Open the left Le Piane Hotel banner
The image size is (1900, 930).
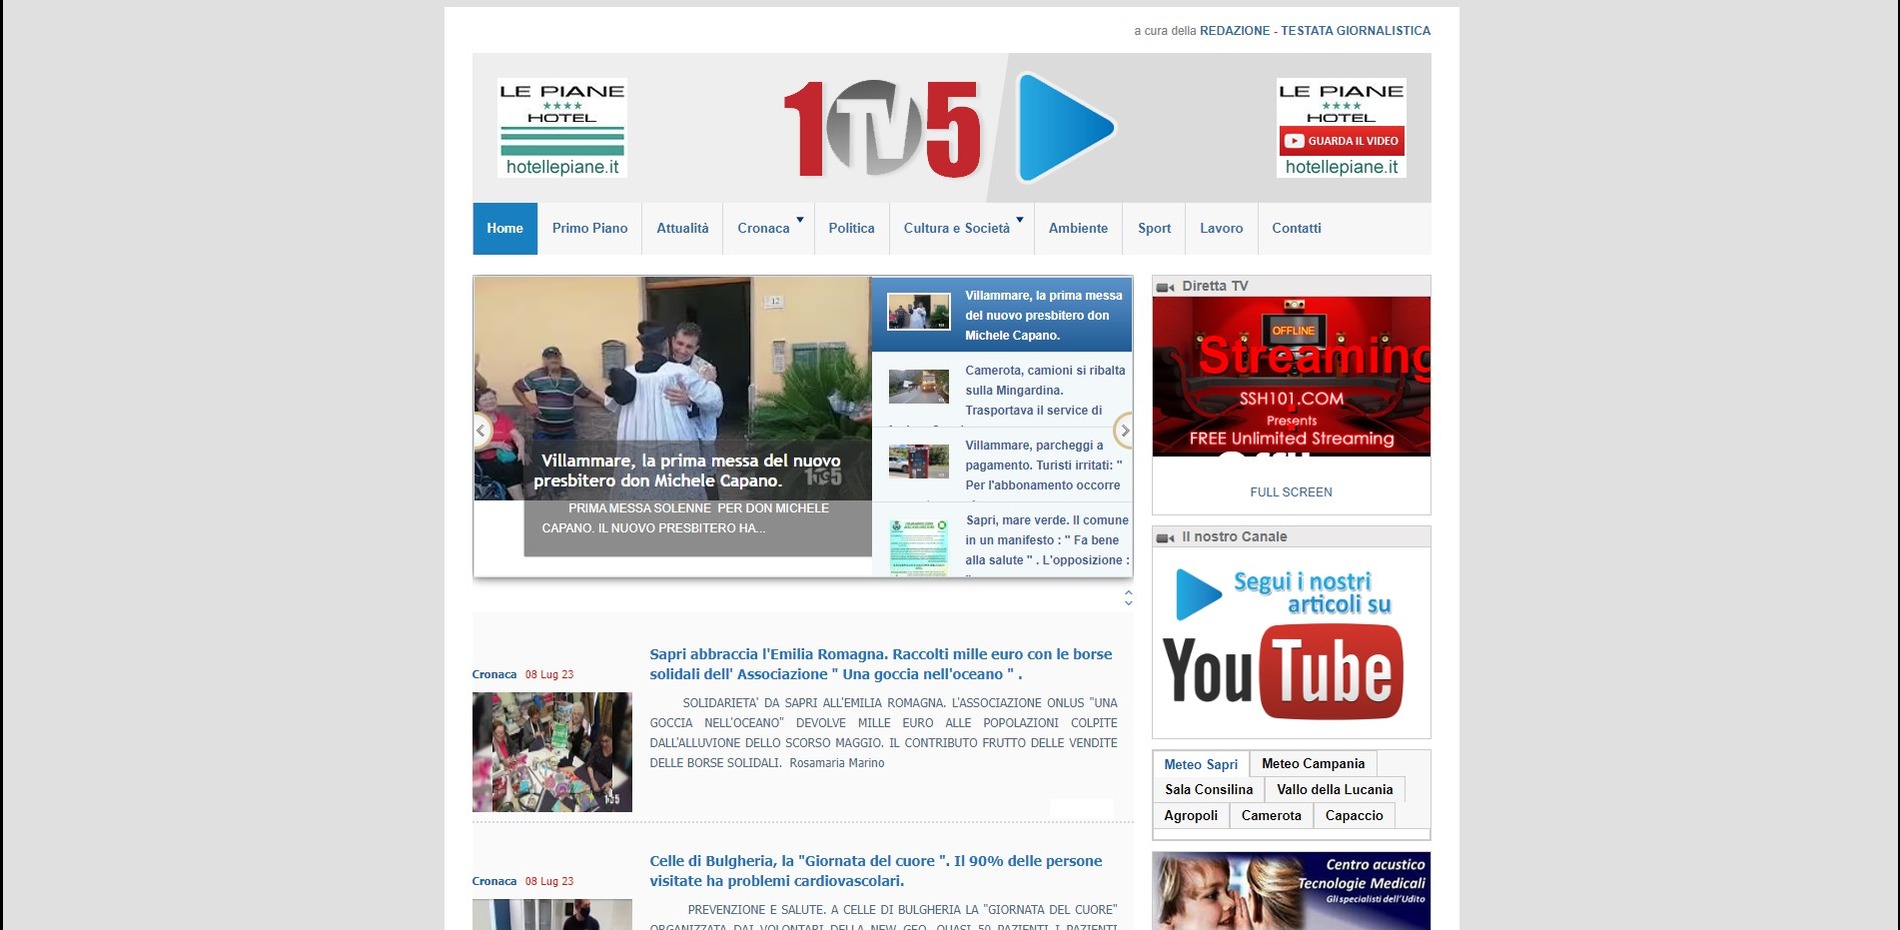[562, 128]
